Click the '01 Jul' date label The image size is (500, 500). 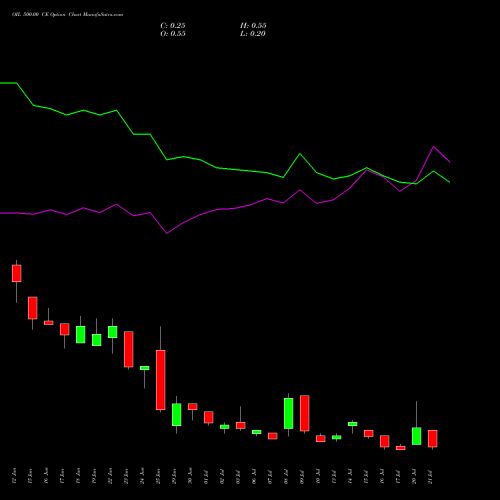coord(206,476)
